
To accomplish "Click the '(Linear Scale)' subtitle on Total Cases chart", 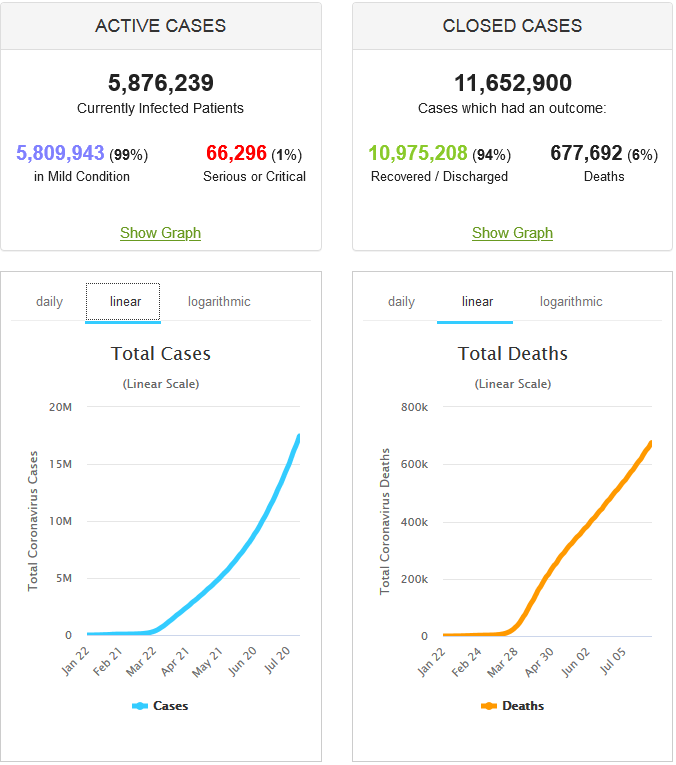I will (x=161, y=384).
